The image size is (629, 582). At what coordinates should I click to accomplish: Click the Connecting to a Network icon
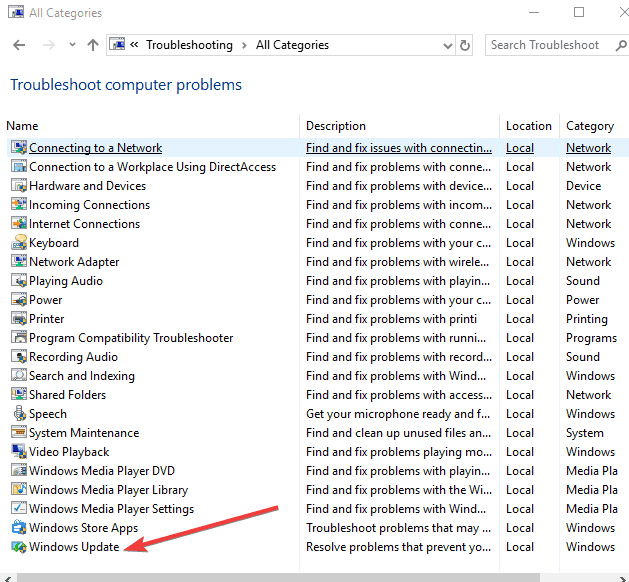click(x=19, y=148)
